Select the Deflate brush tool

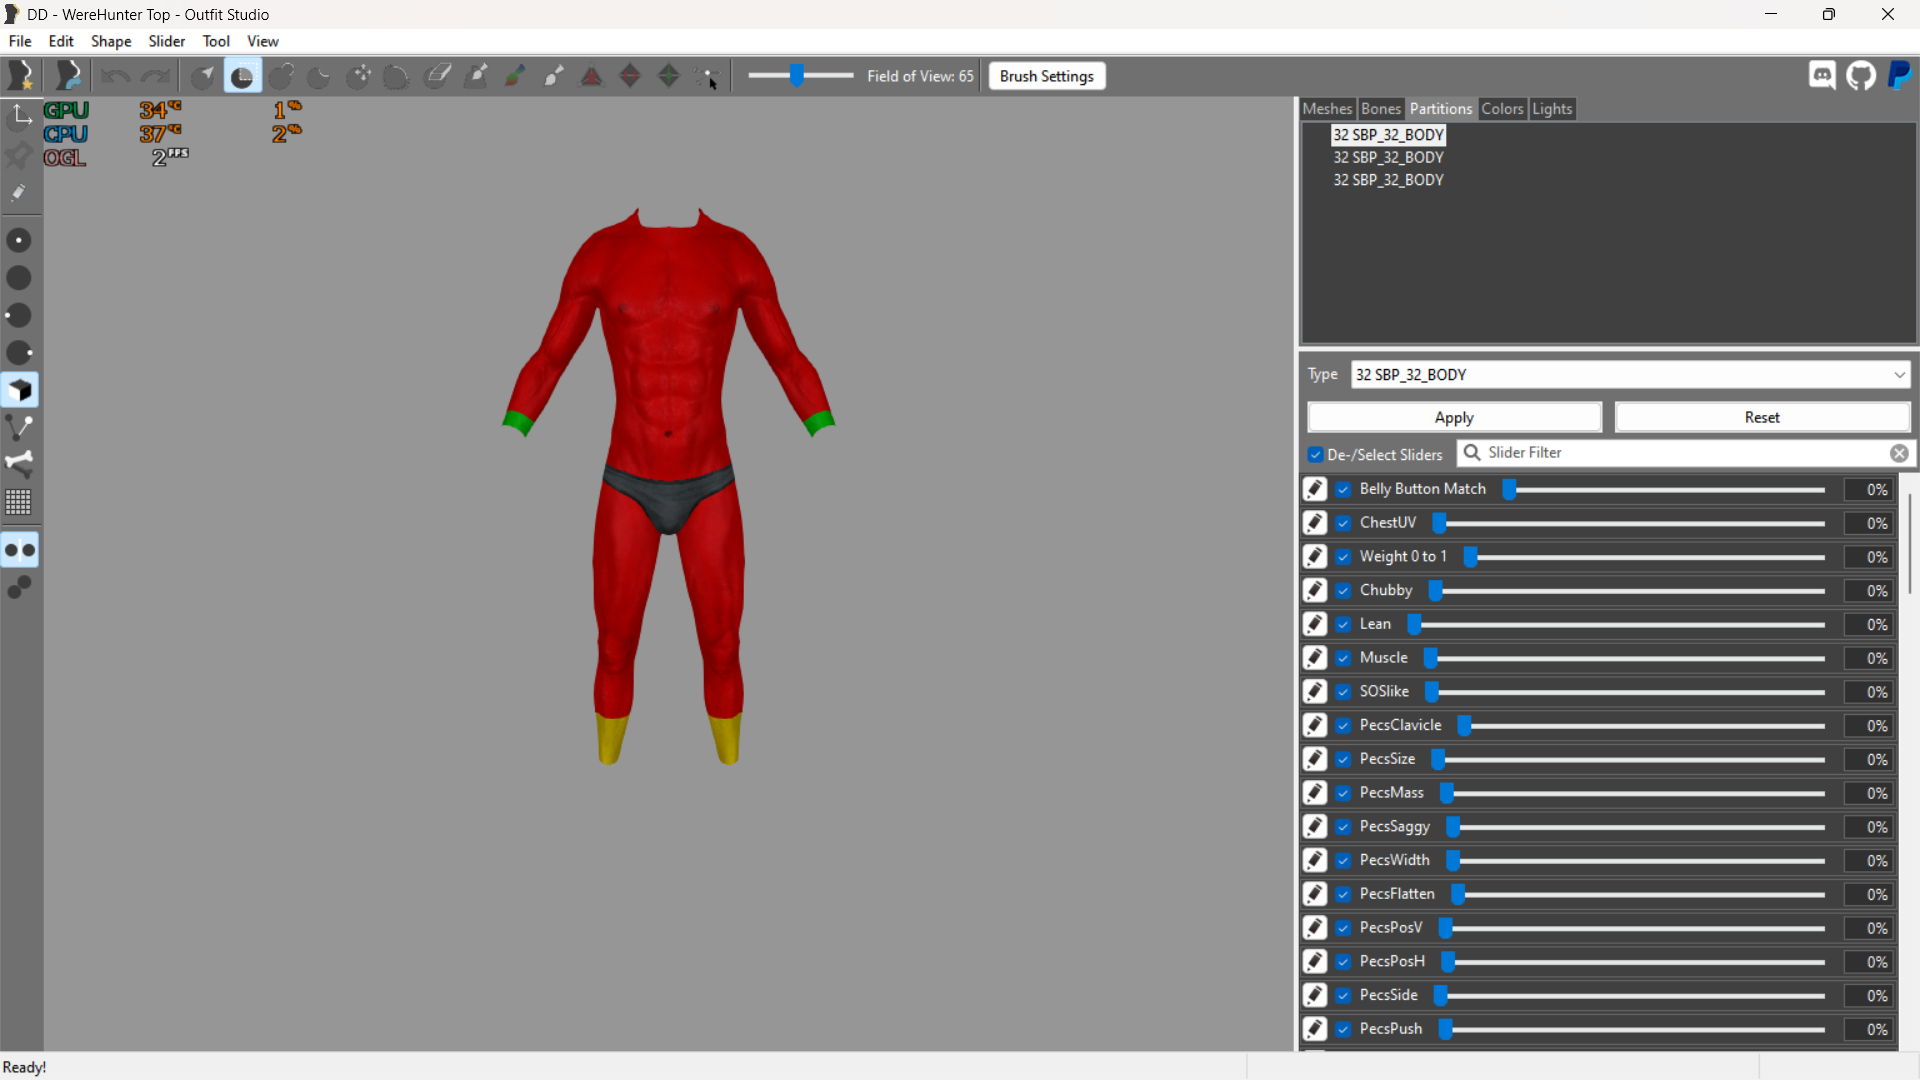click(x=319, y=76)
